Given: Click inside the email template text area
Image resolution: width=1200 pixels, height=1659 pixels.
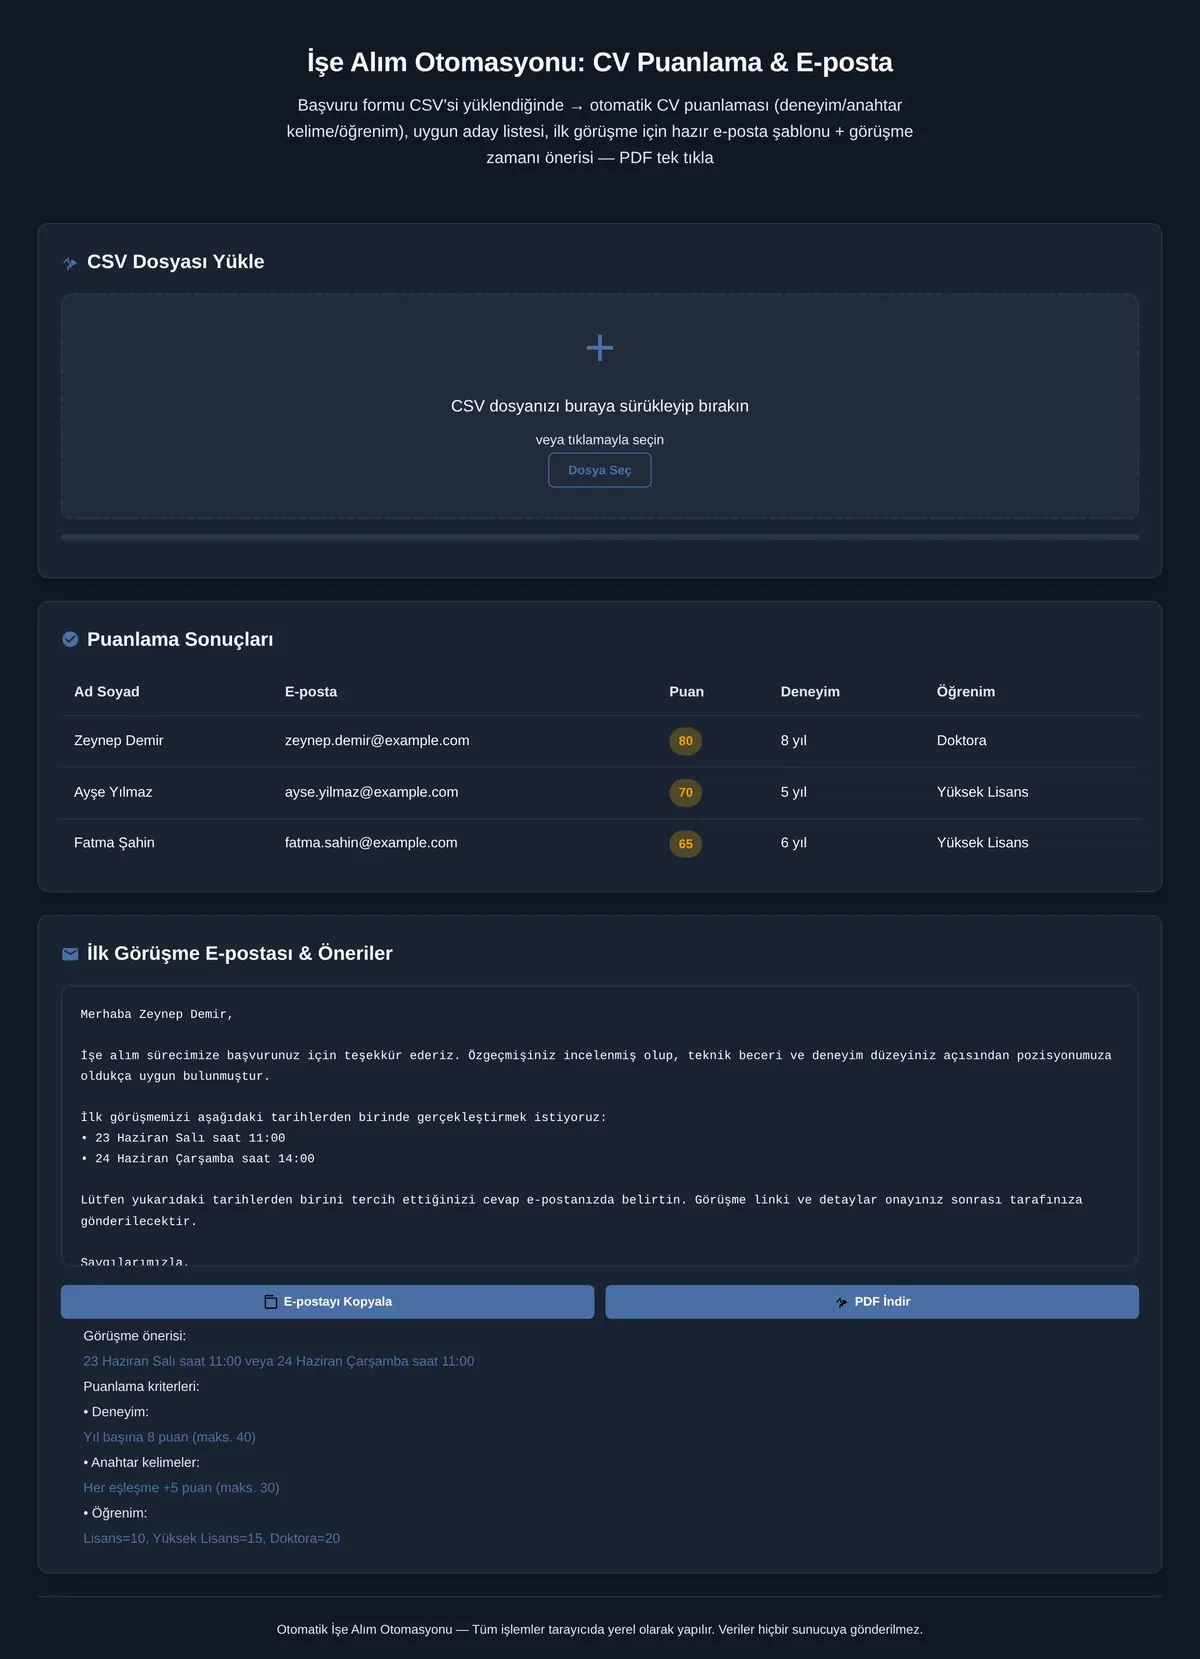Looking at the screenshot, I should (x=600, y=1126).
